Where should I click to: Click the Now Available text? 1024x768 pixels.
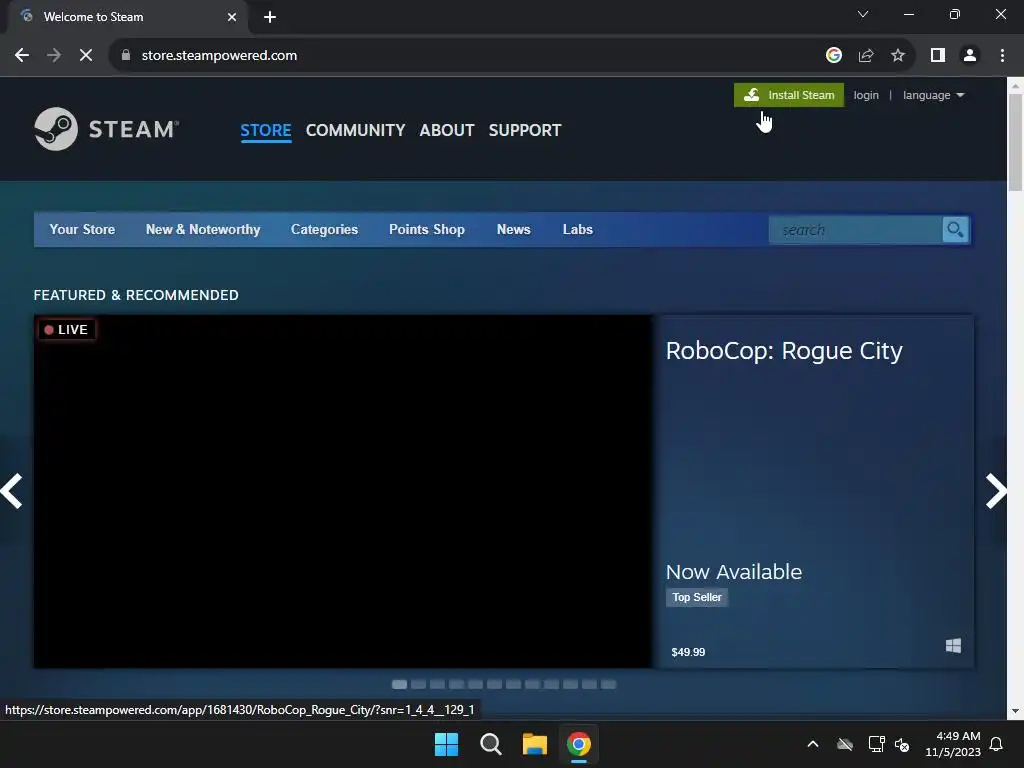(x=733, y=571)
